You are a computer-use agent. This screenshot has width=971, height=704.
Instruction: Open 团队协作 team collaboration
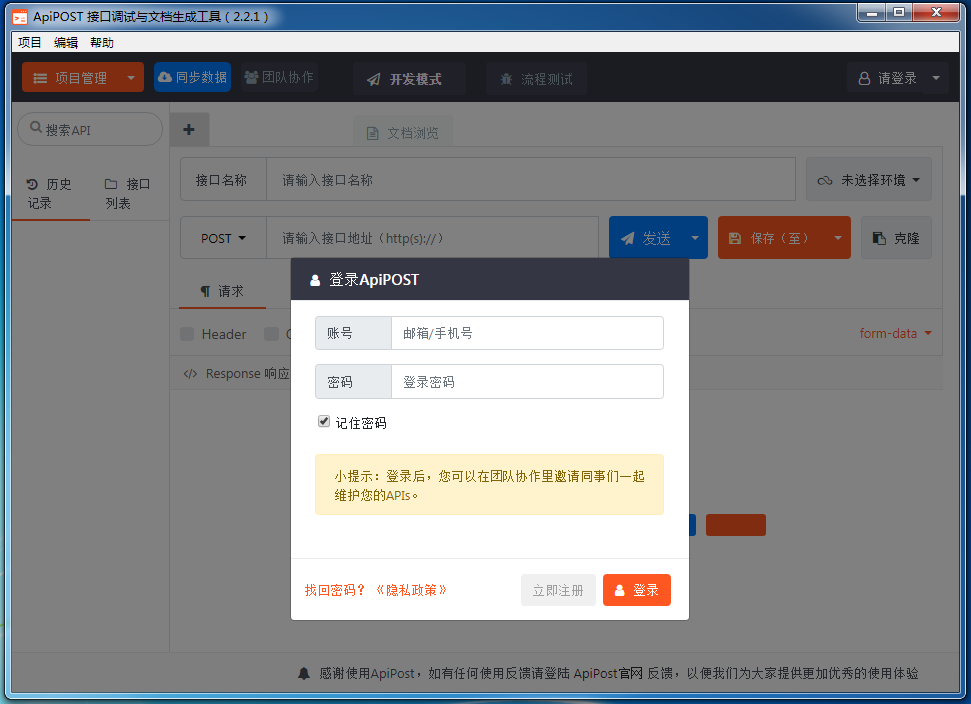pos(279,77)
